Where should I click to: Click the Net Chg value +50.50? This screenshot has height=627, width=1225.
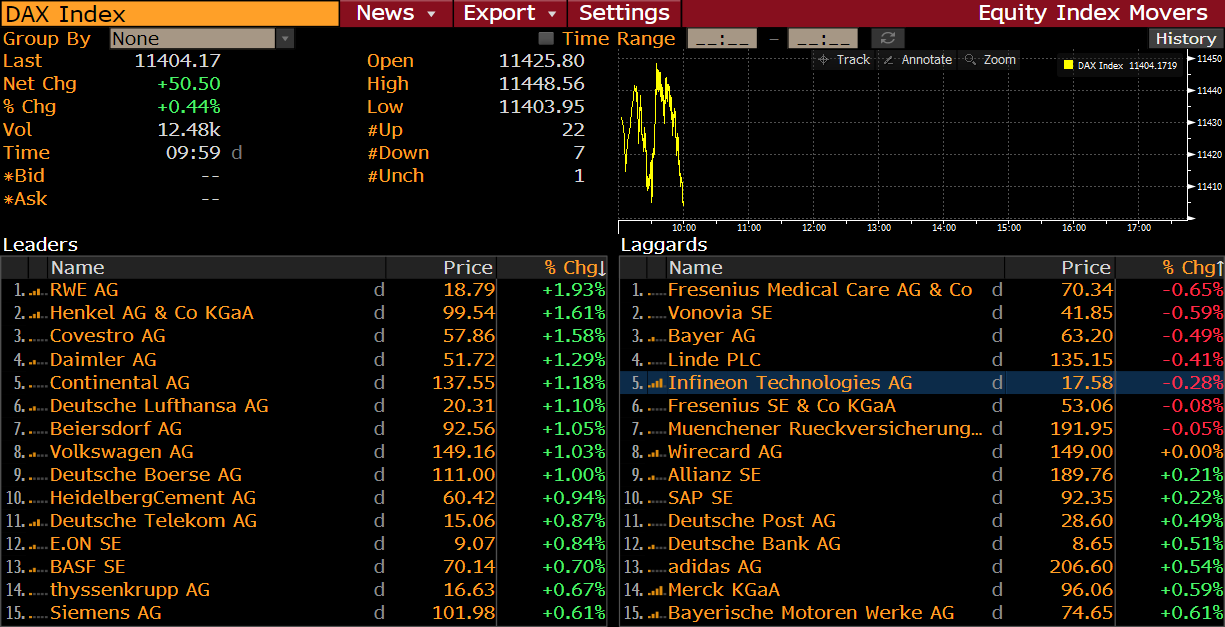pos(188,84)
